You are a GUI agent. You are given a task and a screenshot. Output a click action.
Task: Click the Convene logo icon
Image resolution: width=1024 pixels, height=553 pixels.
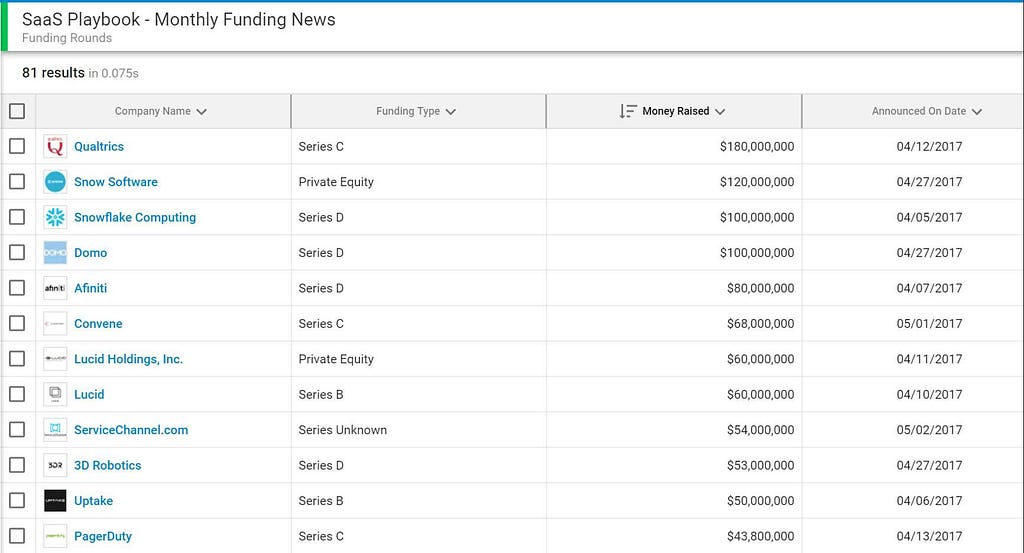pyautogui.click(x=55, y=323)
